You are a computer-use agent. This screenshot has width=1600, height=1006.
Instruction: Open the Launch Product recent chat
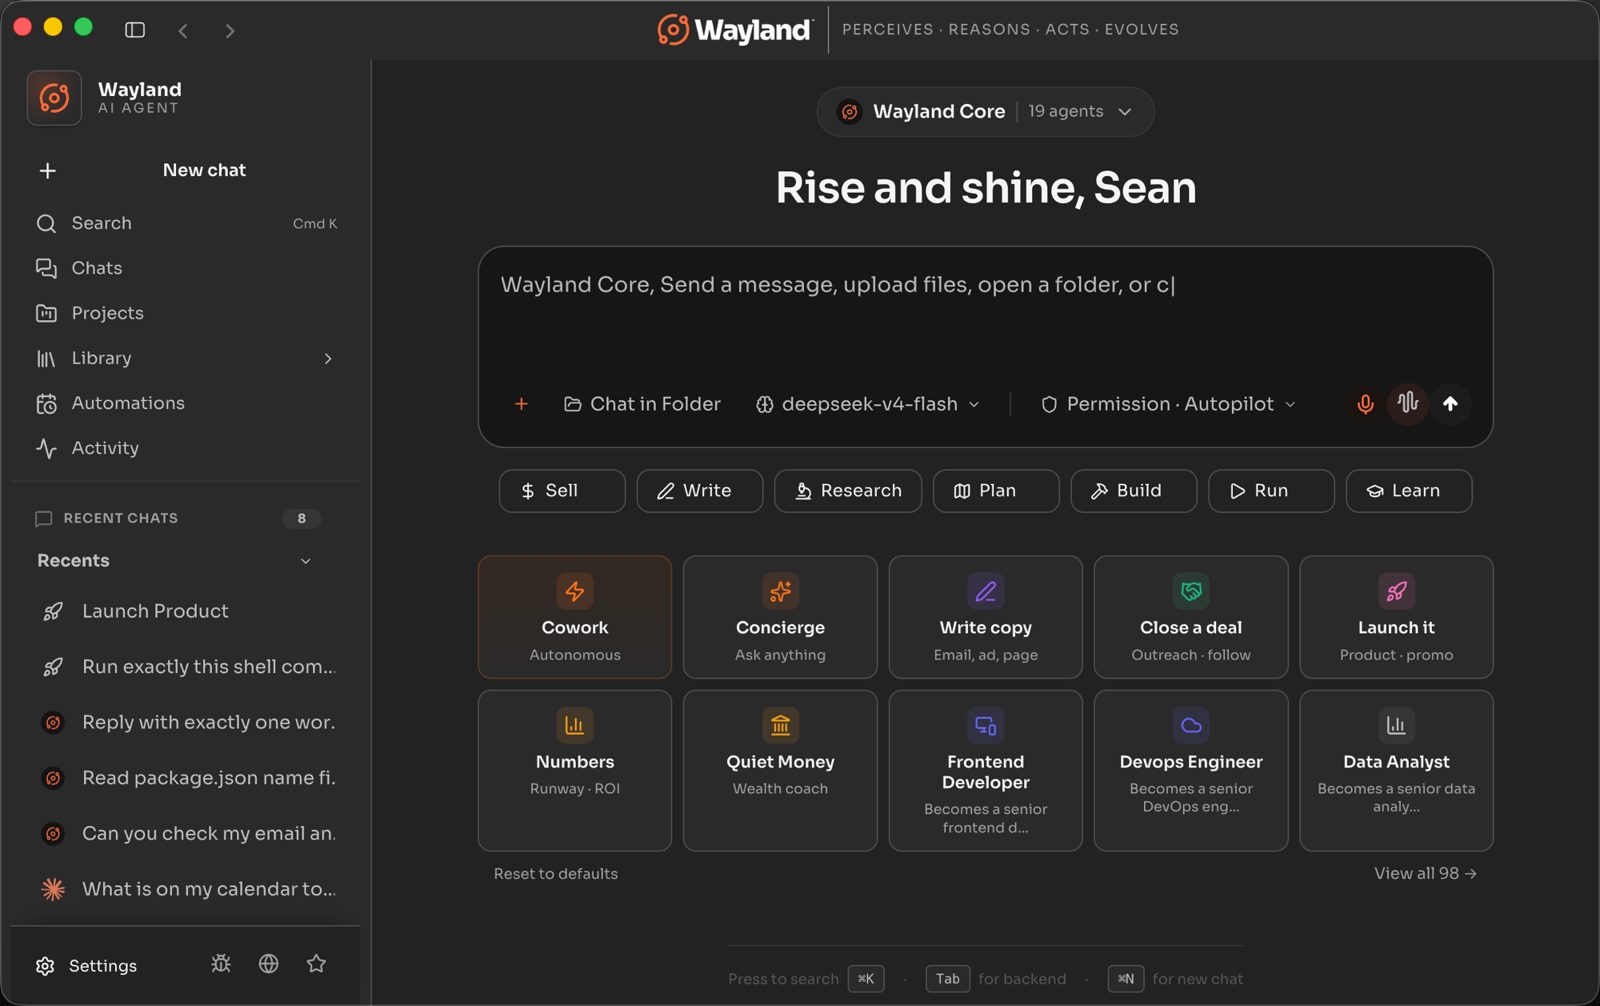(186, 611)
